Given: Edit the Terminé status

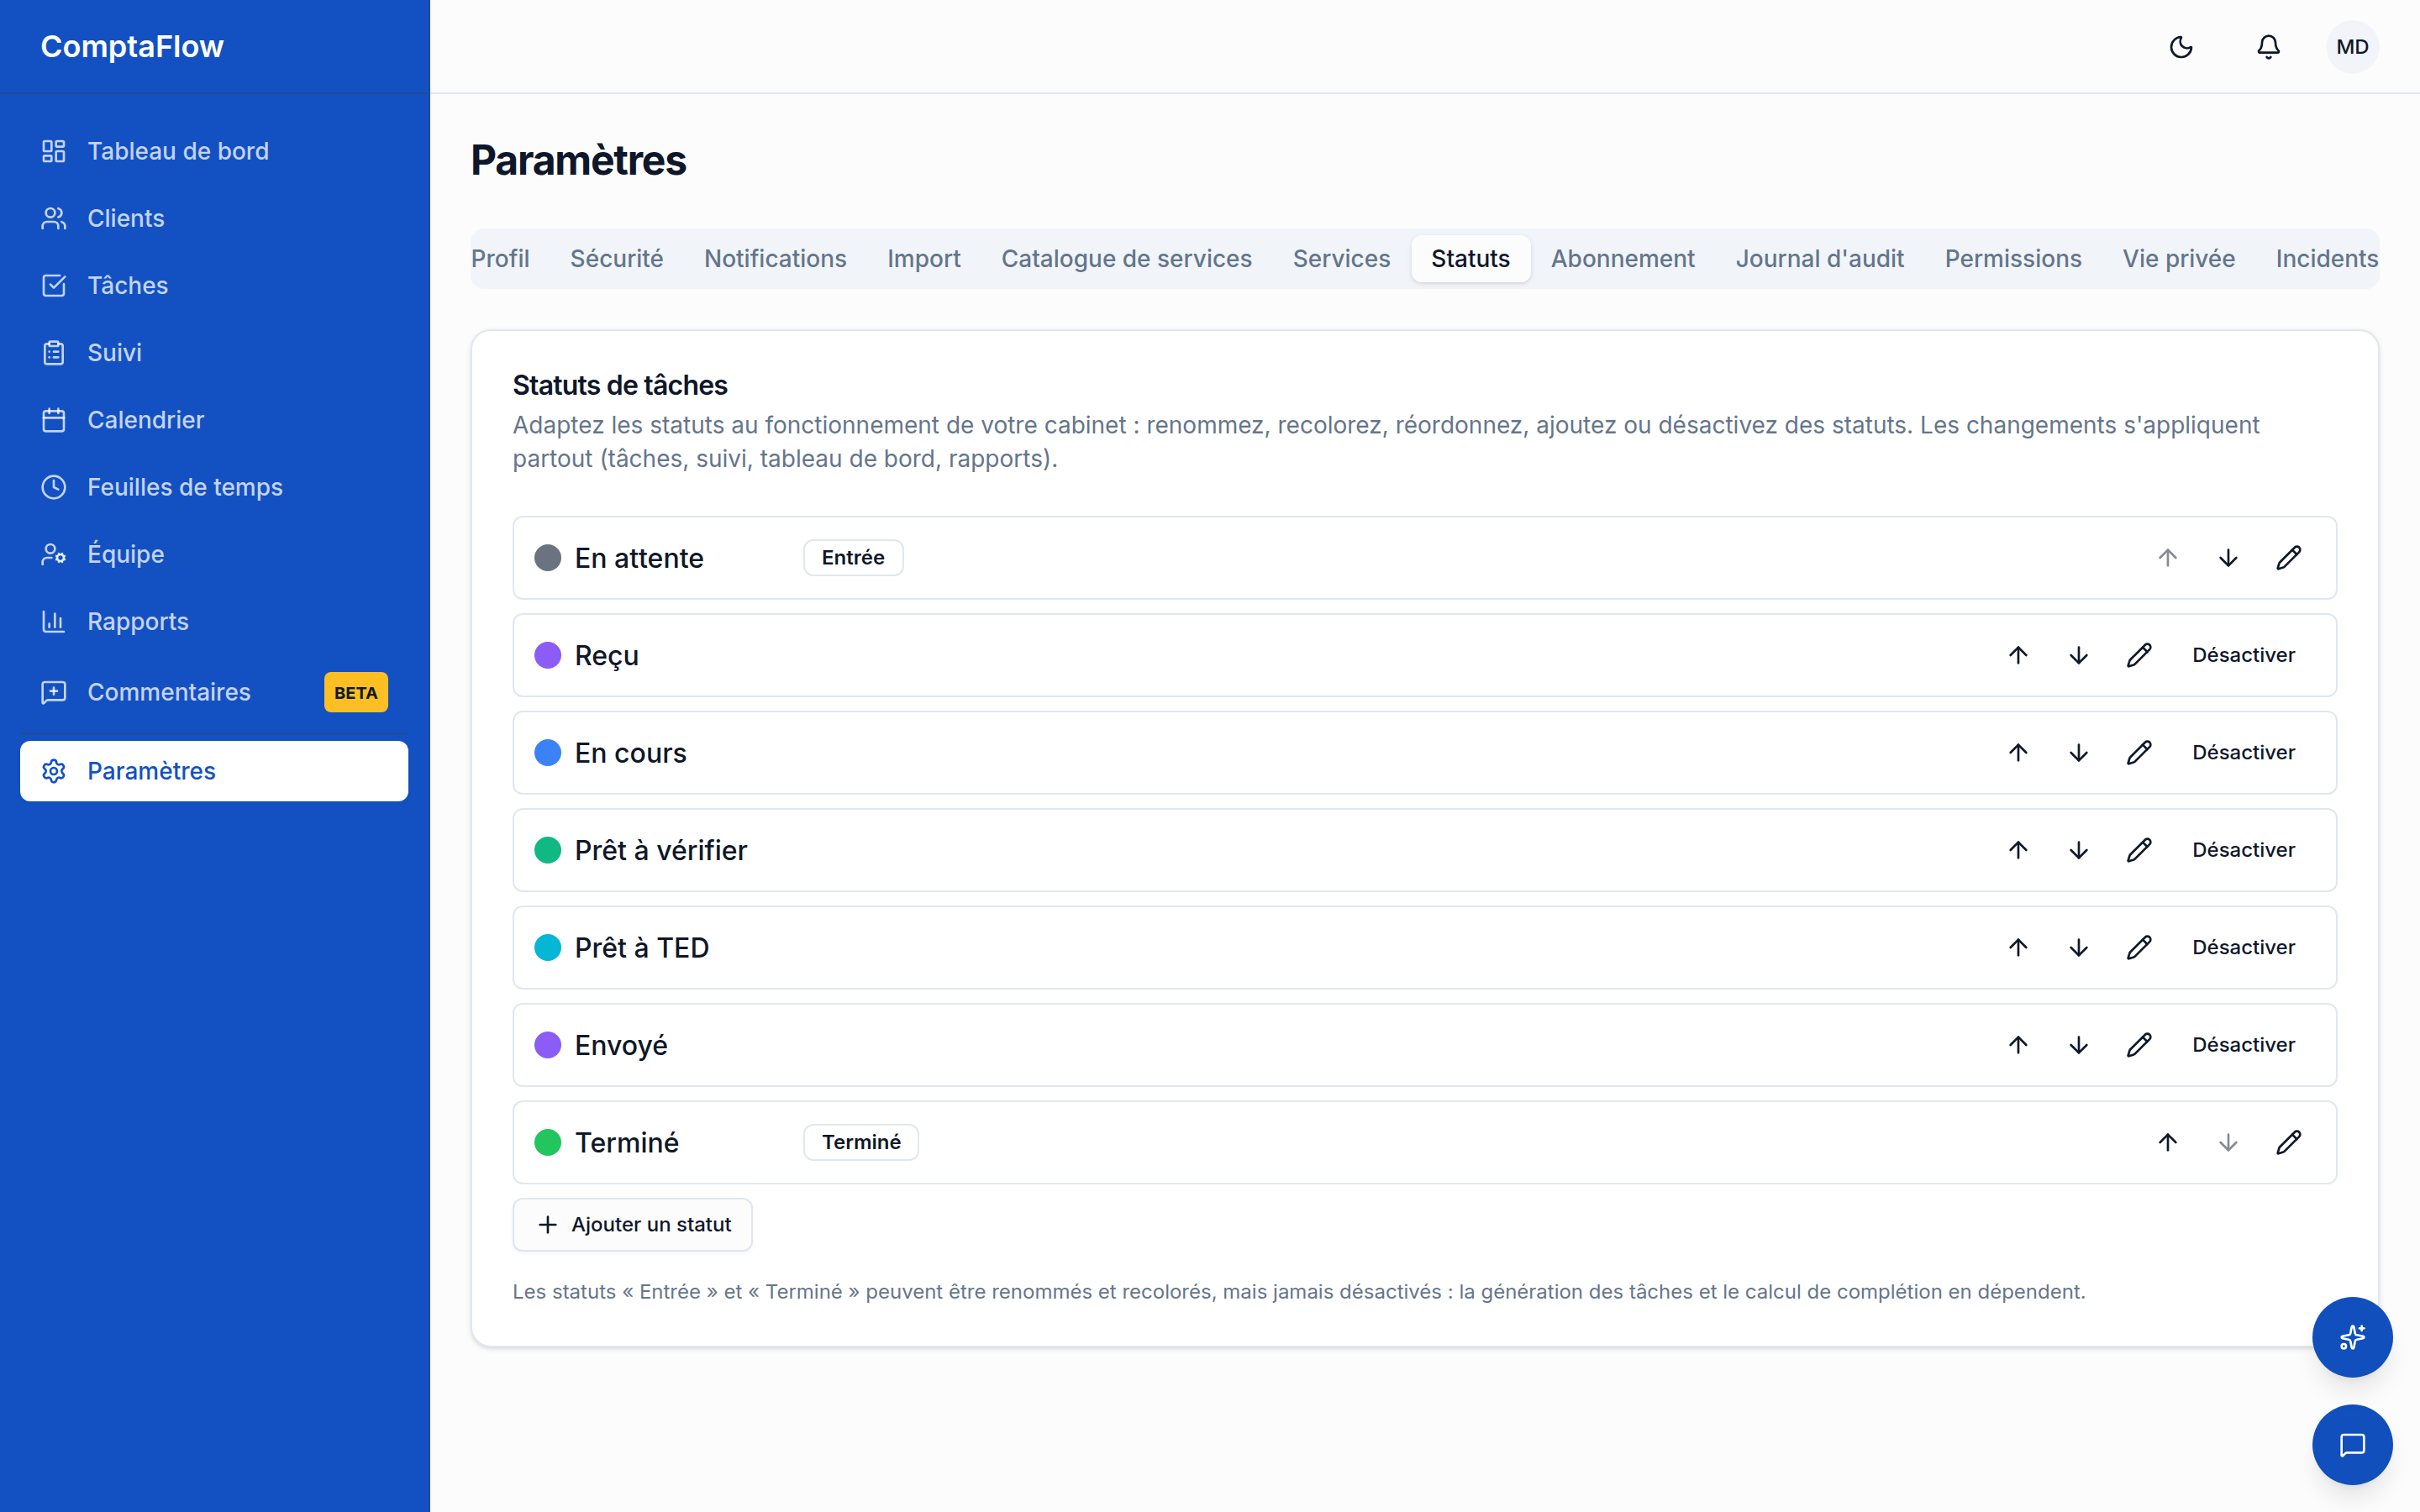Looking at the screenshot, I should pos(2288,1142).
